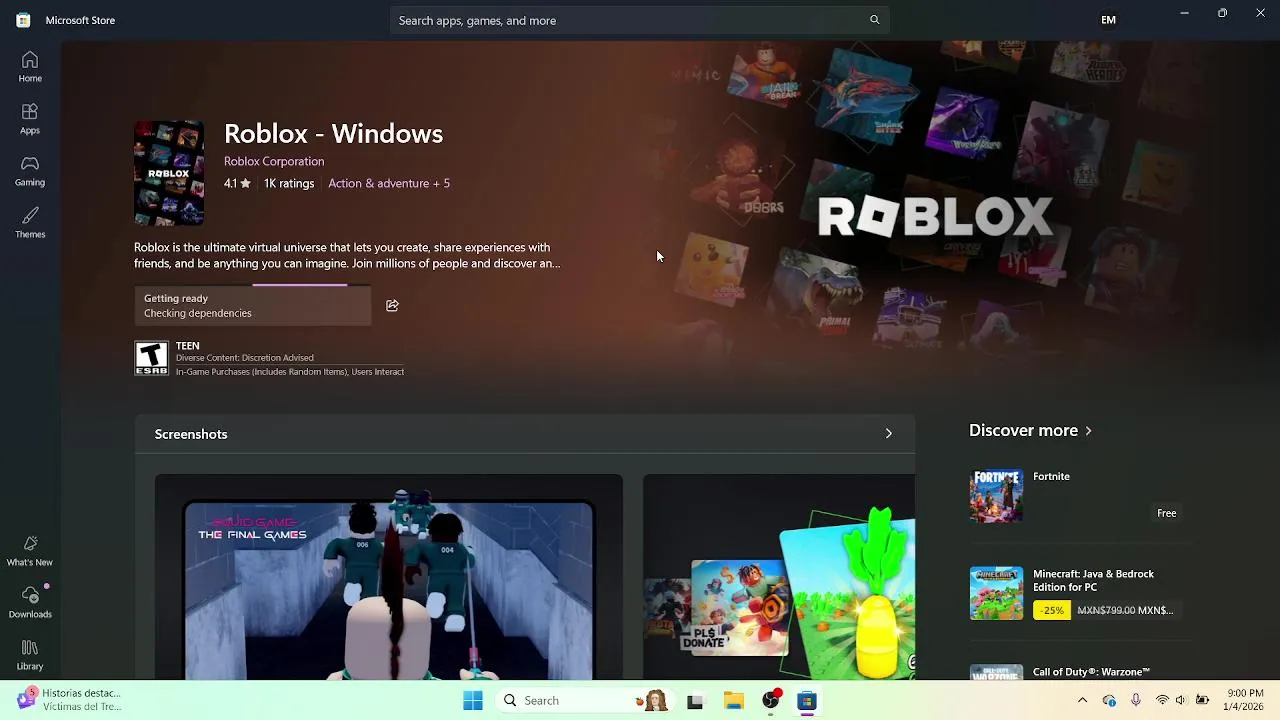Screen dimensions: 1280x720
Task: Click the -25% discount badge
Action: pos(1051,610)
